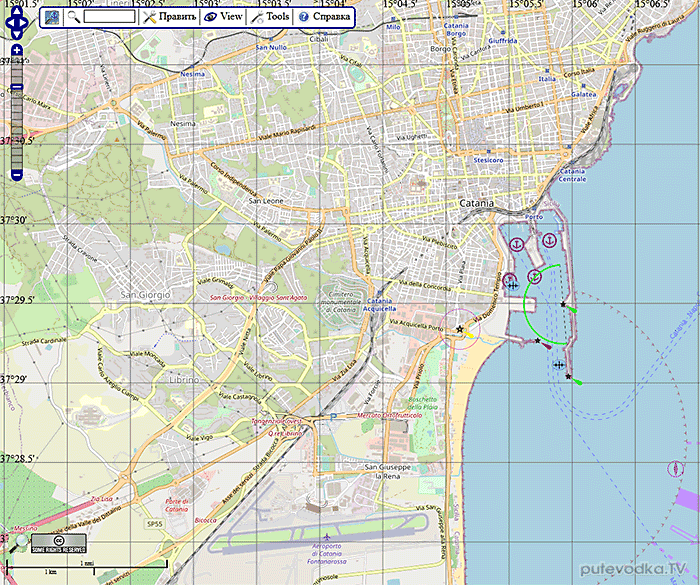Click the Catania Centrale station label

click(572, 175)
